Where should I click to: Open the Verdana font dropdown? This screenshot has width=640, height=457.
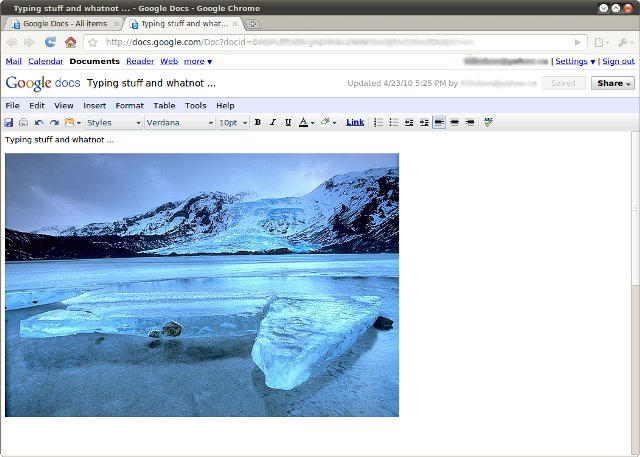[x=180, y=122]
